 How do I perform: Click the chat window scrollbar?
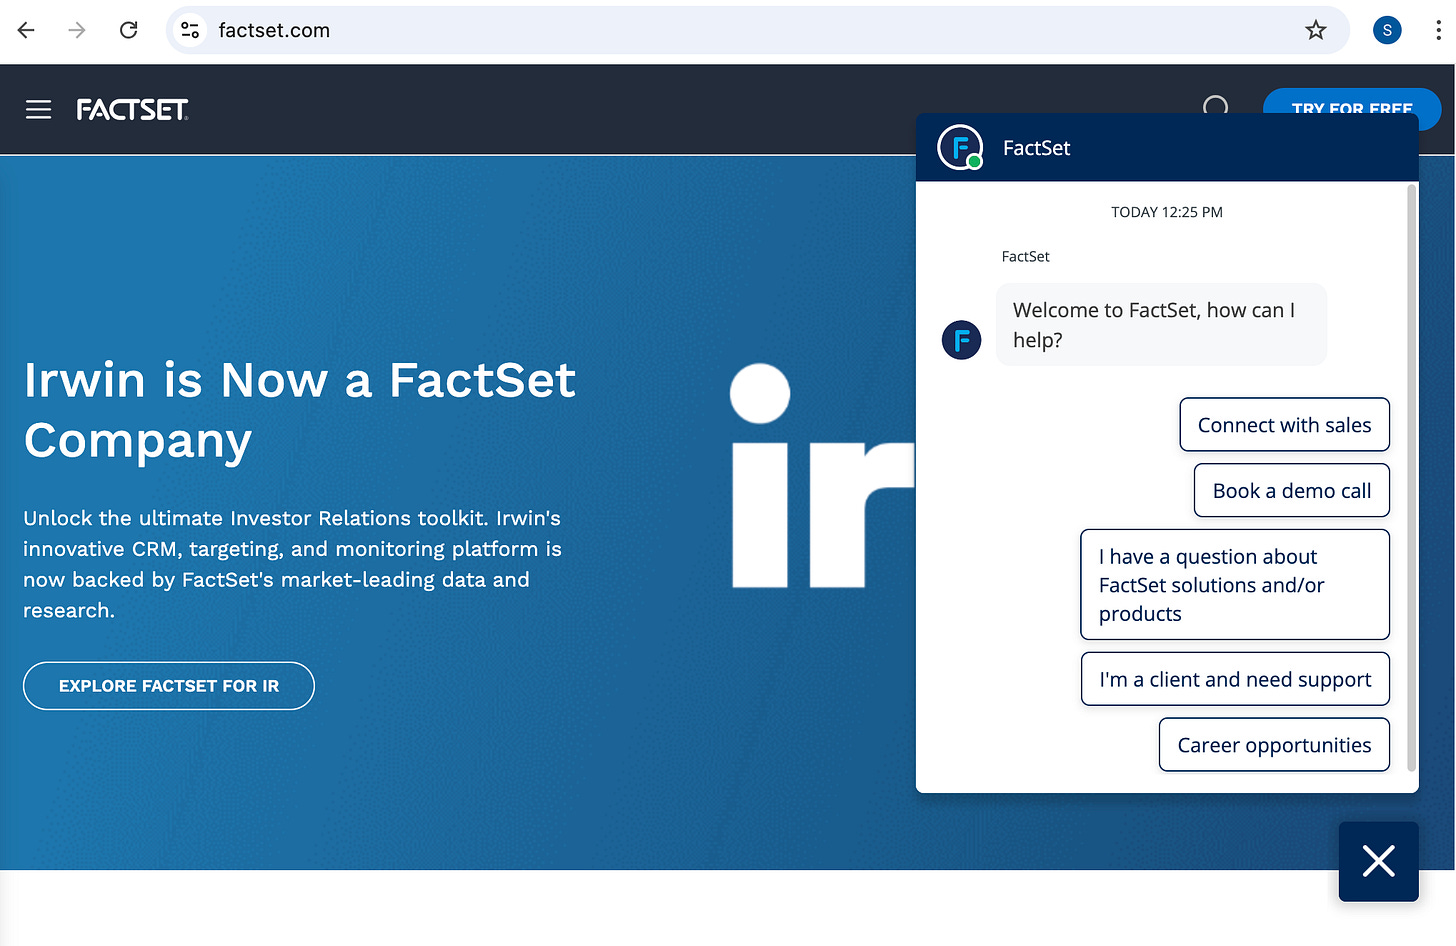(x=1412, y=478)
